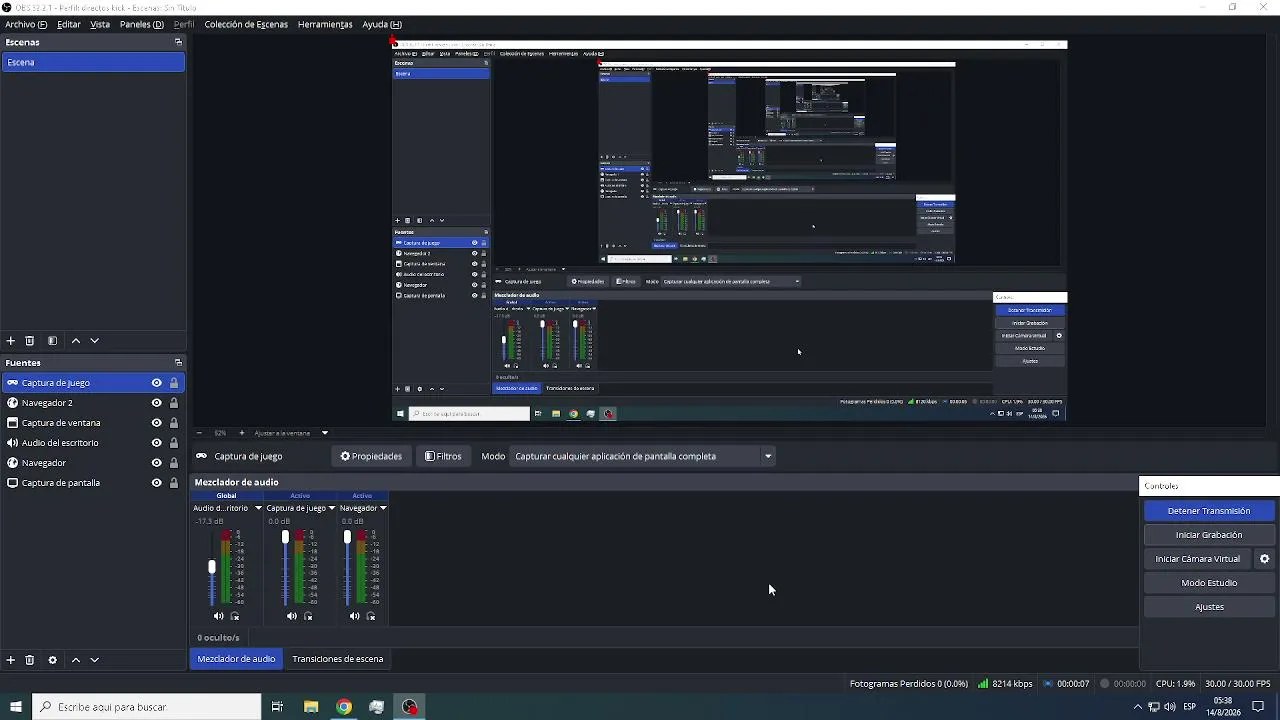Open Google Chrome from the taskbar
The height and width of the screenshot is (720, 1280).
pyautogui.click(x=344, y=707)
